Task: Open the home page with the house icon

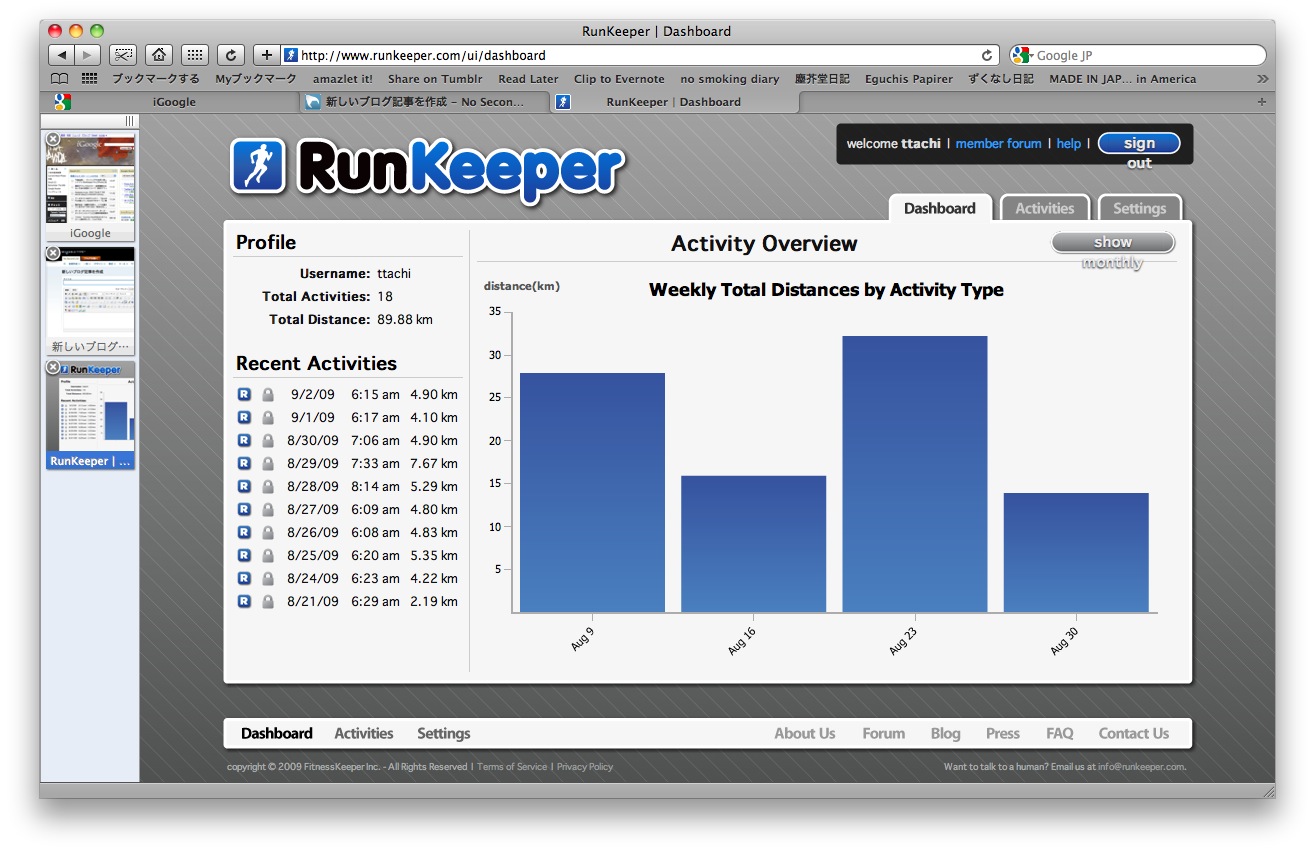Action: (x=159, y=55)
